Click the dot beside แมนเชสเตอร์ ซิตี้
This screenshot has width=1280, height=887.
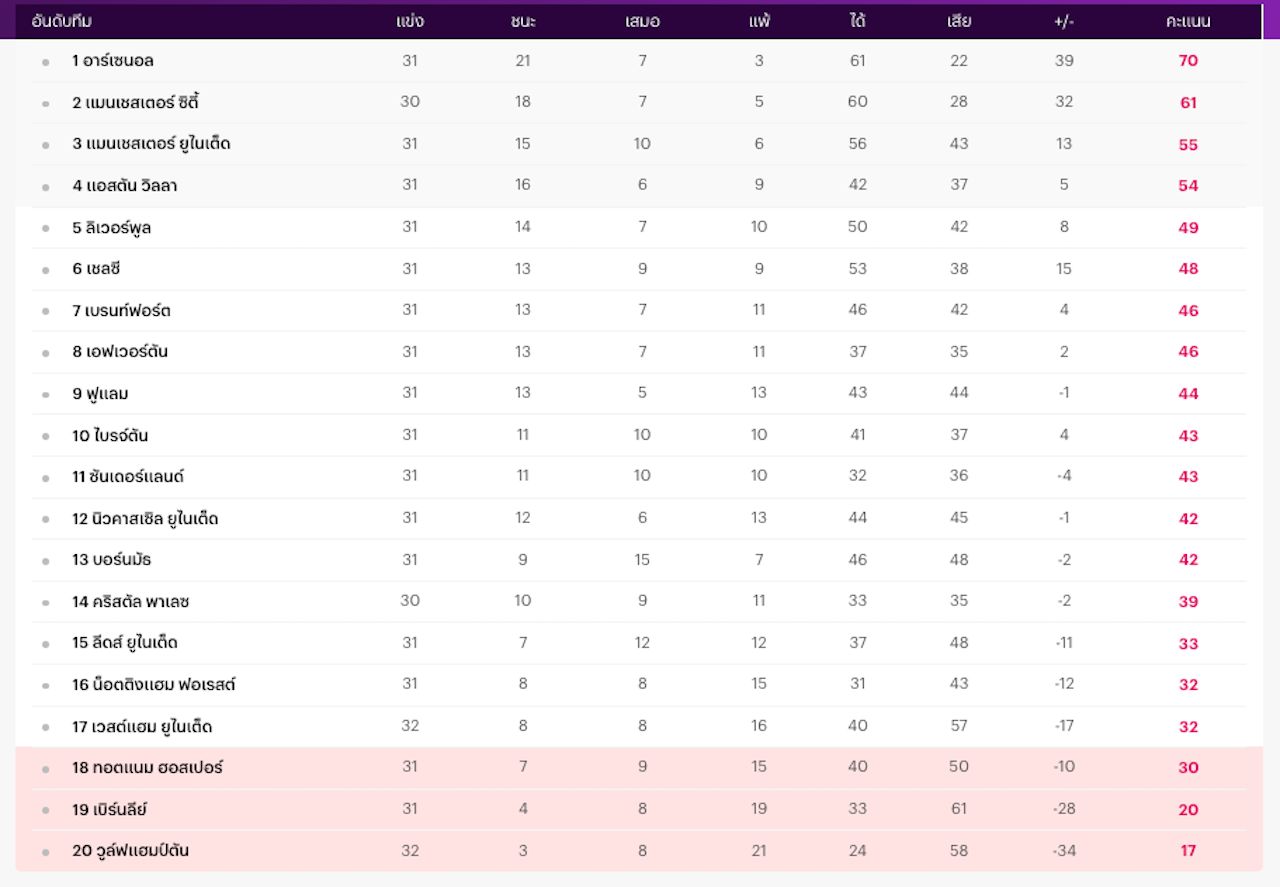45,103
